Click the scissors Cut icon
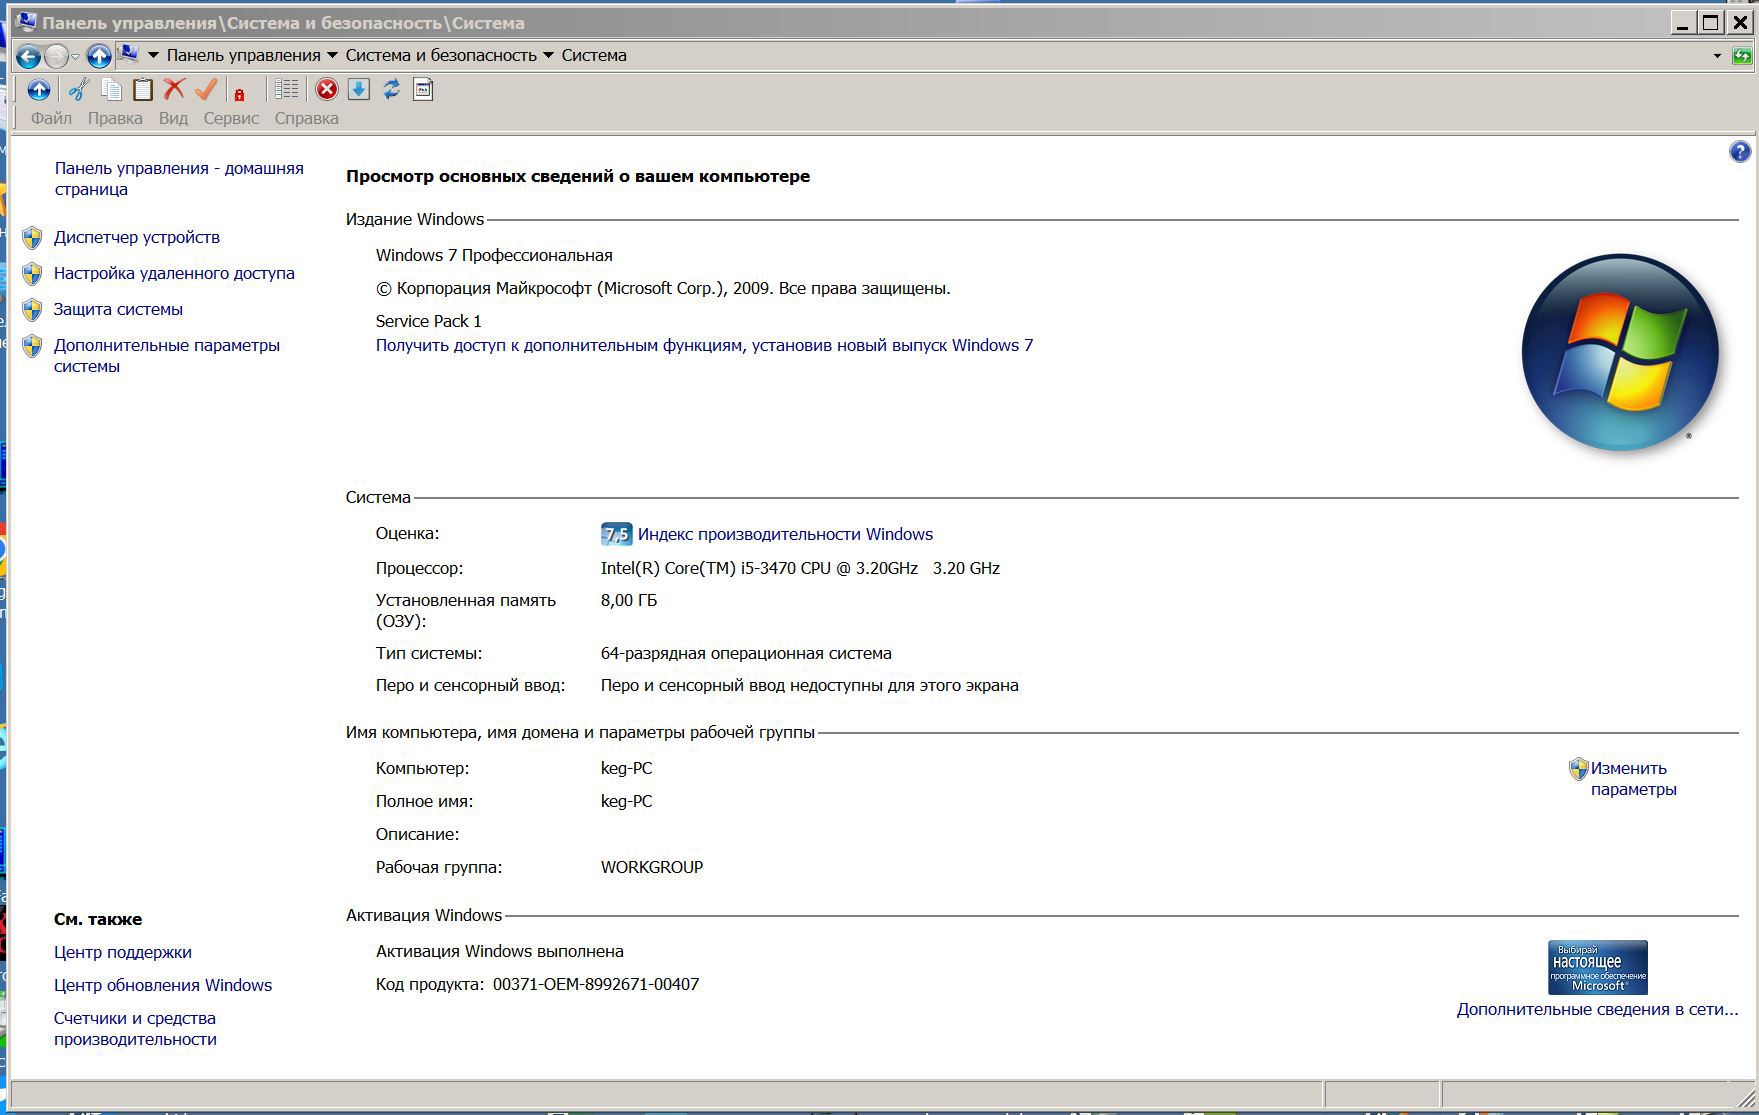The height and width of the screenshot is (1115, 1759). [x=78, y=90]
